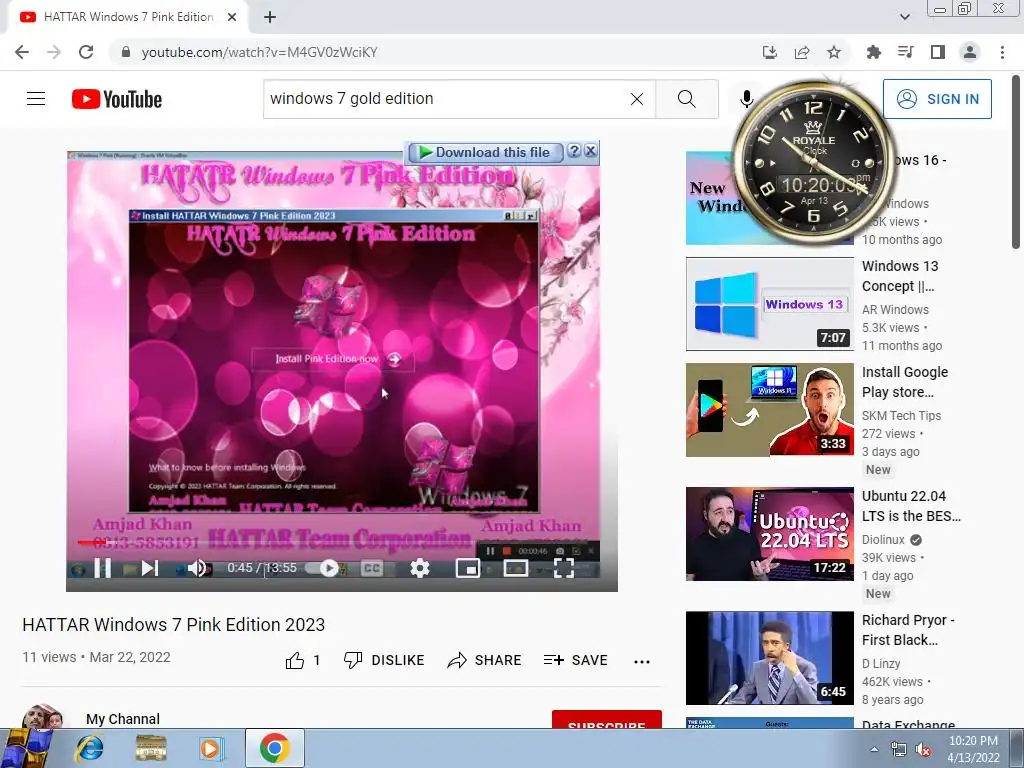Open Windows Media Player from taskbar
The height and width of the screenshot is (768, 1024).
[211, 748]
